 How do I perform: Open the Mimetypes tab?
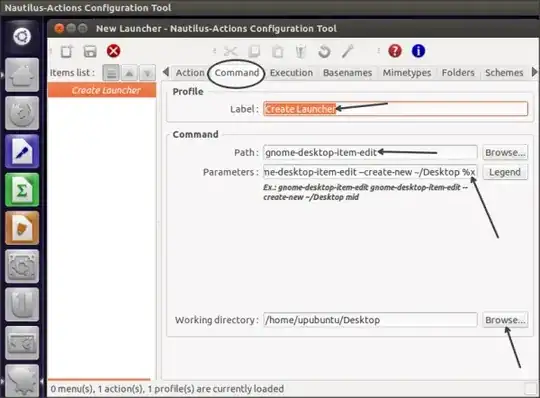(x=407, y=73)
